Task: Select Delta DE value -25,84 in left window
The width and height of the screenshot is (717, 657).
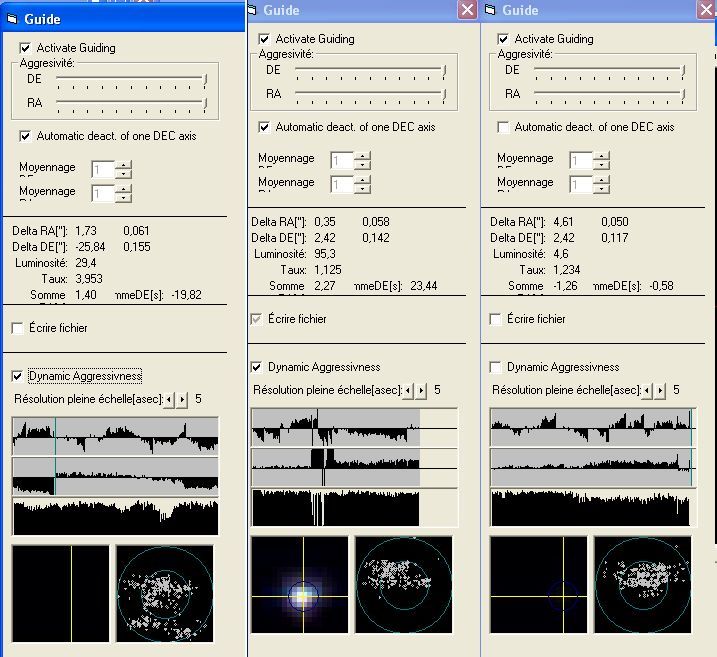Action: [90, 247]
